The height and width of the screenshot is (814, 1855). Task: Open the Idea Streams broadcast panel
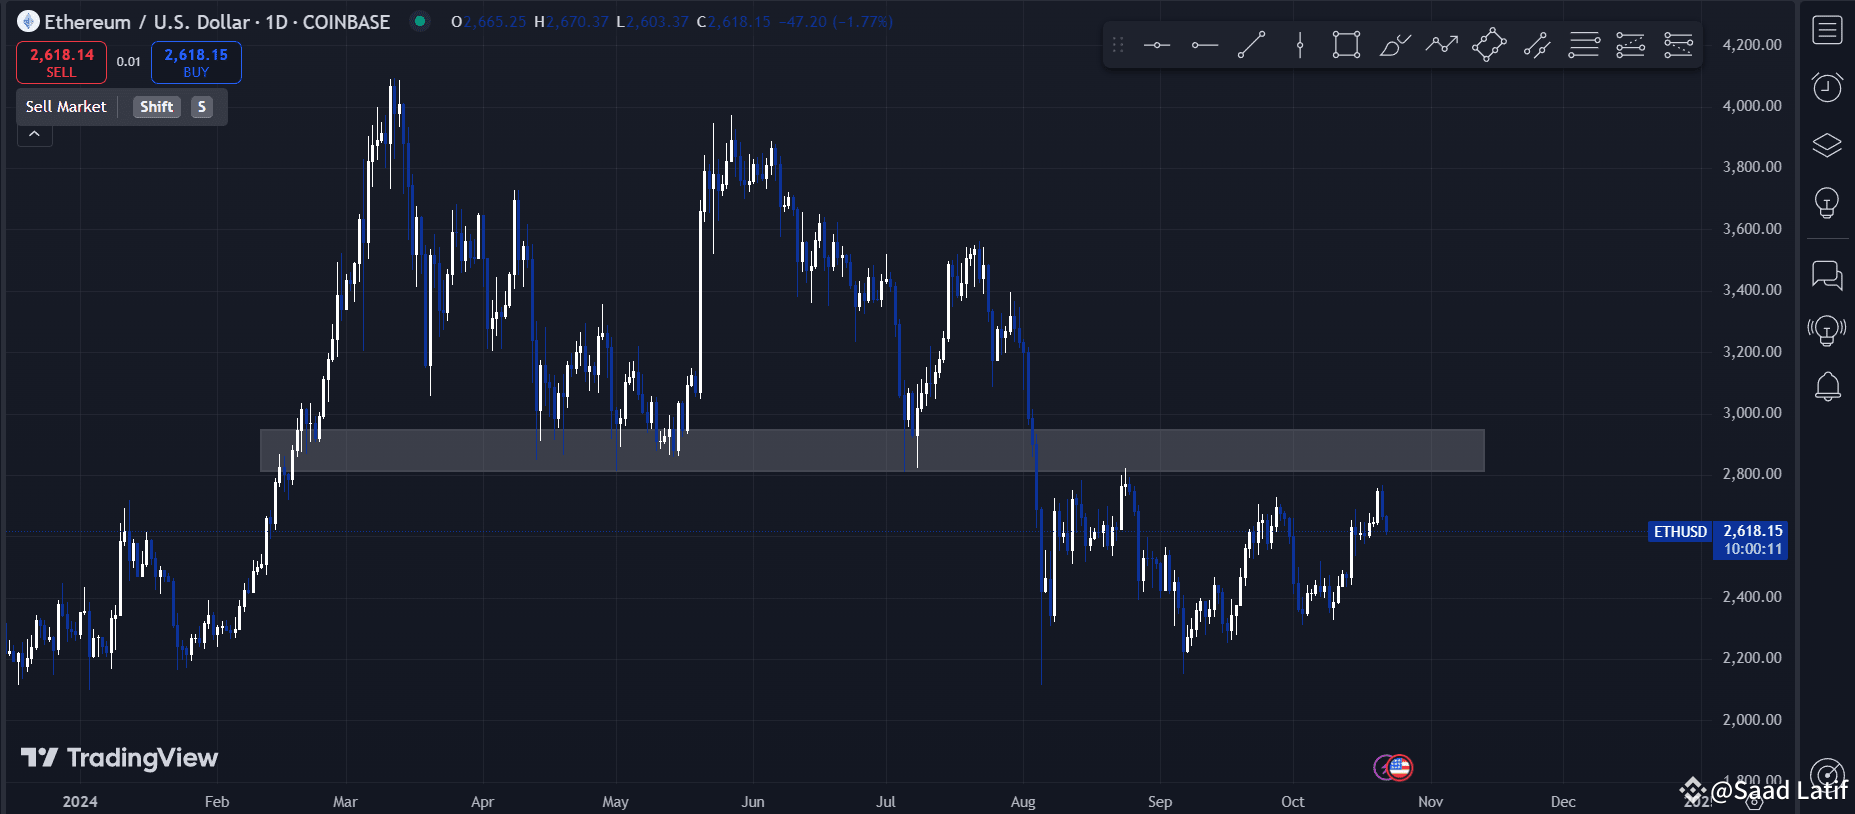click(1827, 330)
